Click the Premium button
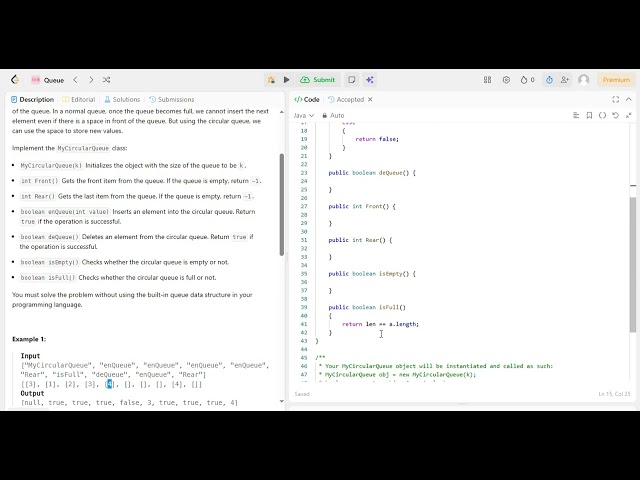Viewport: 640px width, 480px height. (x=615, y=80)
